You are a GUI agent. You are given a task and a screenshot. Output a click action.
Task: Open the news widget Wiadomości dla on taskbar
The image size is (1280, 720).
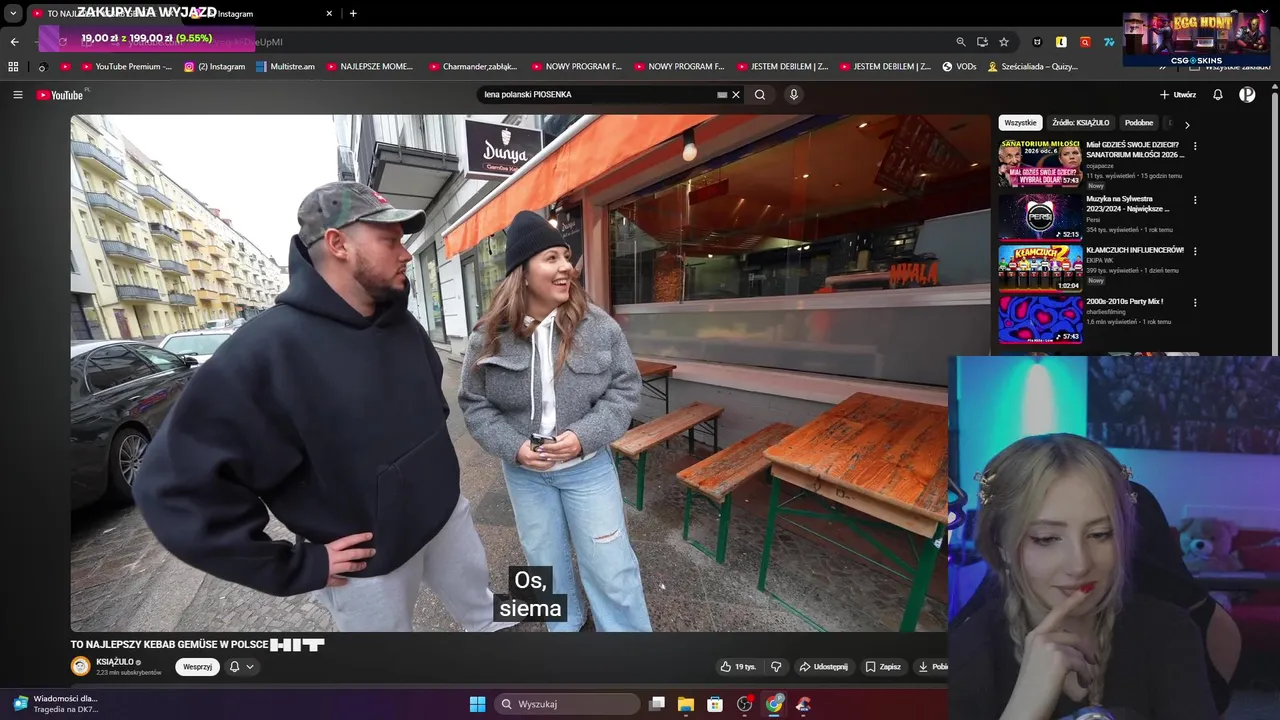[55, 704]
